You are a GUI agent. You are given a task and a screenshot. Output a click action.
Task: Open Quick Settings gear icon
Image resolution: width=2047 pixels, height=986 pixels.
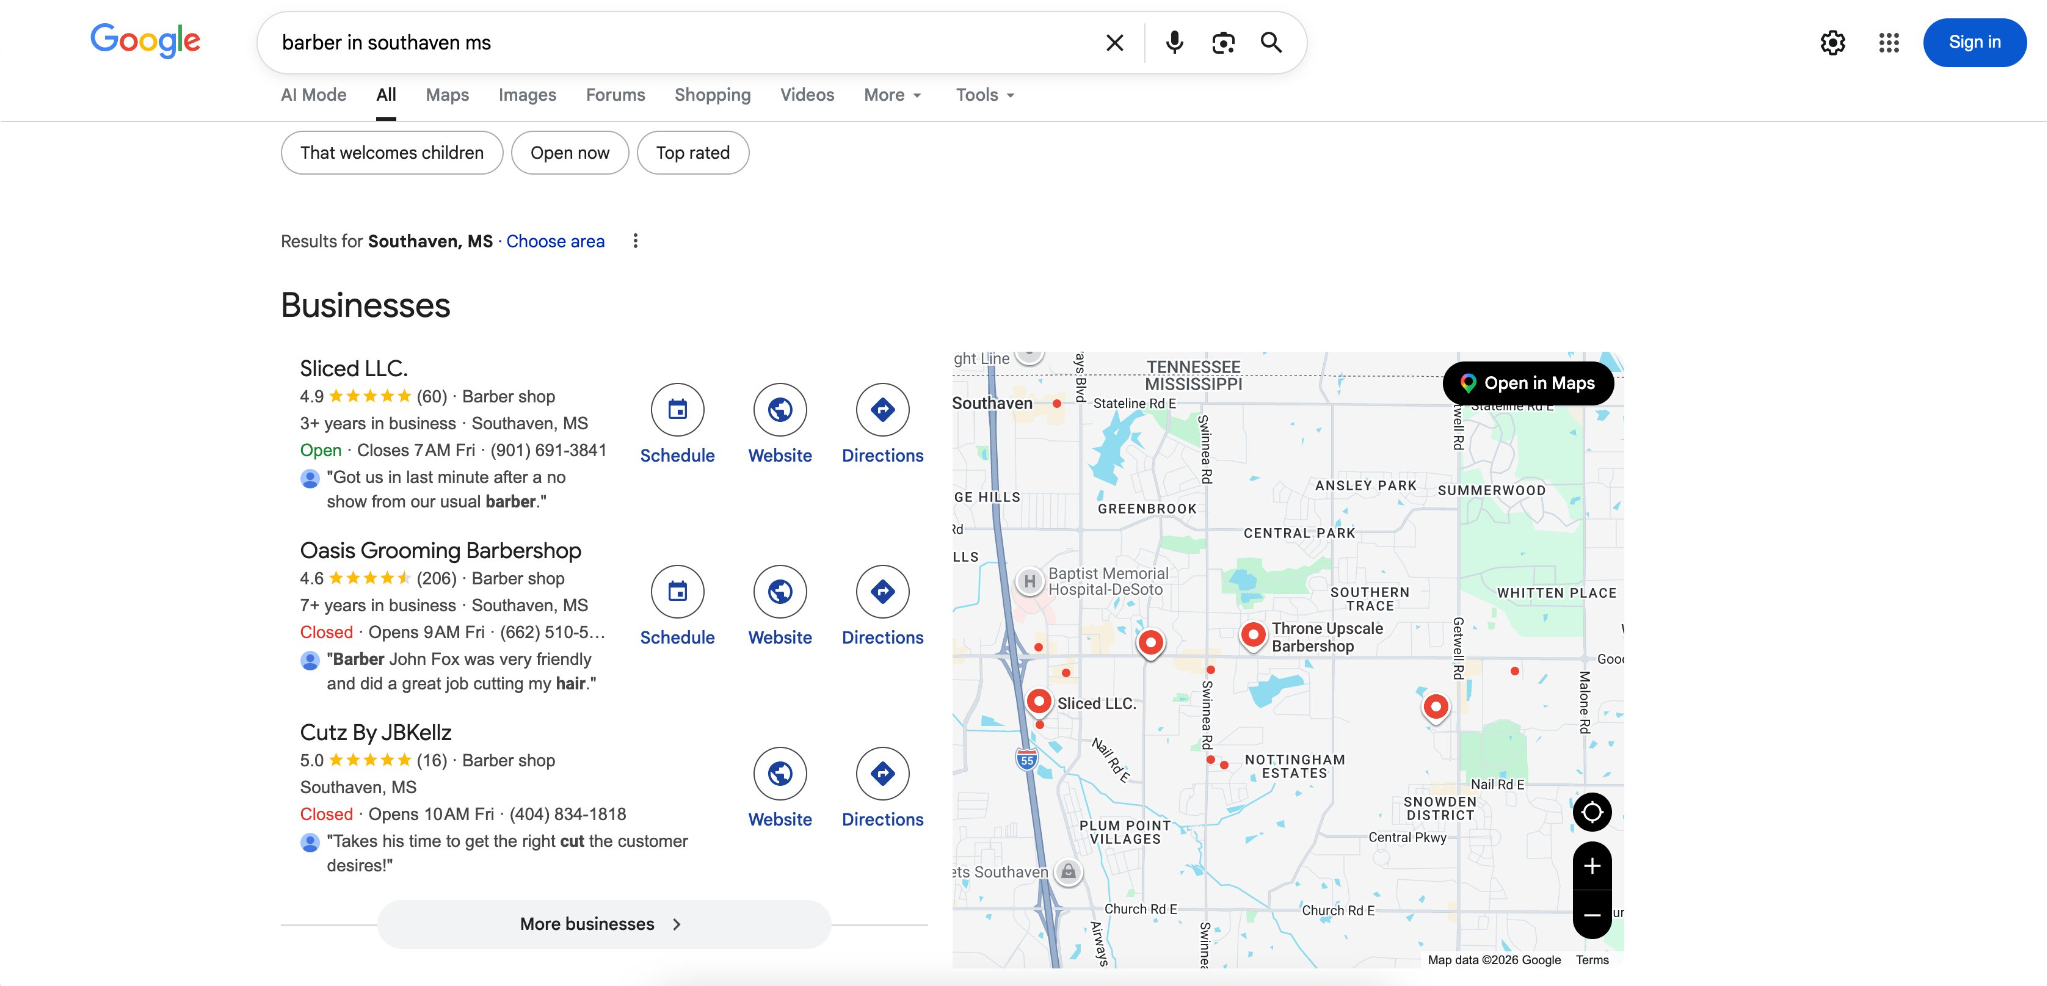pyautogui.click(x=1832, y=43)
